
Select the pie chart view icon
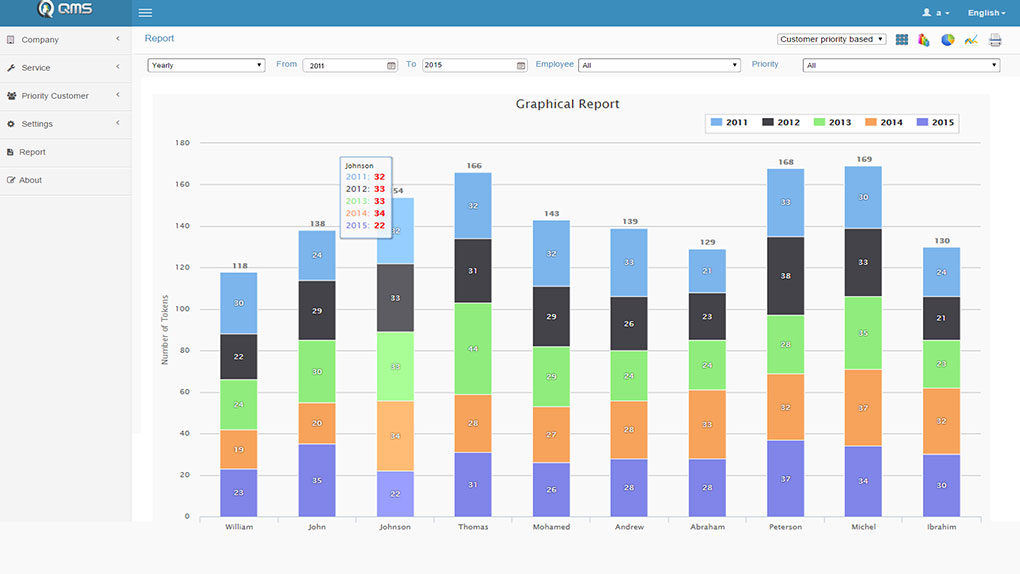click(x=947, y=40)
